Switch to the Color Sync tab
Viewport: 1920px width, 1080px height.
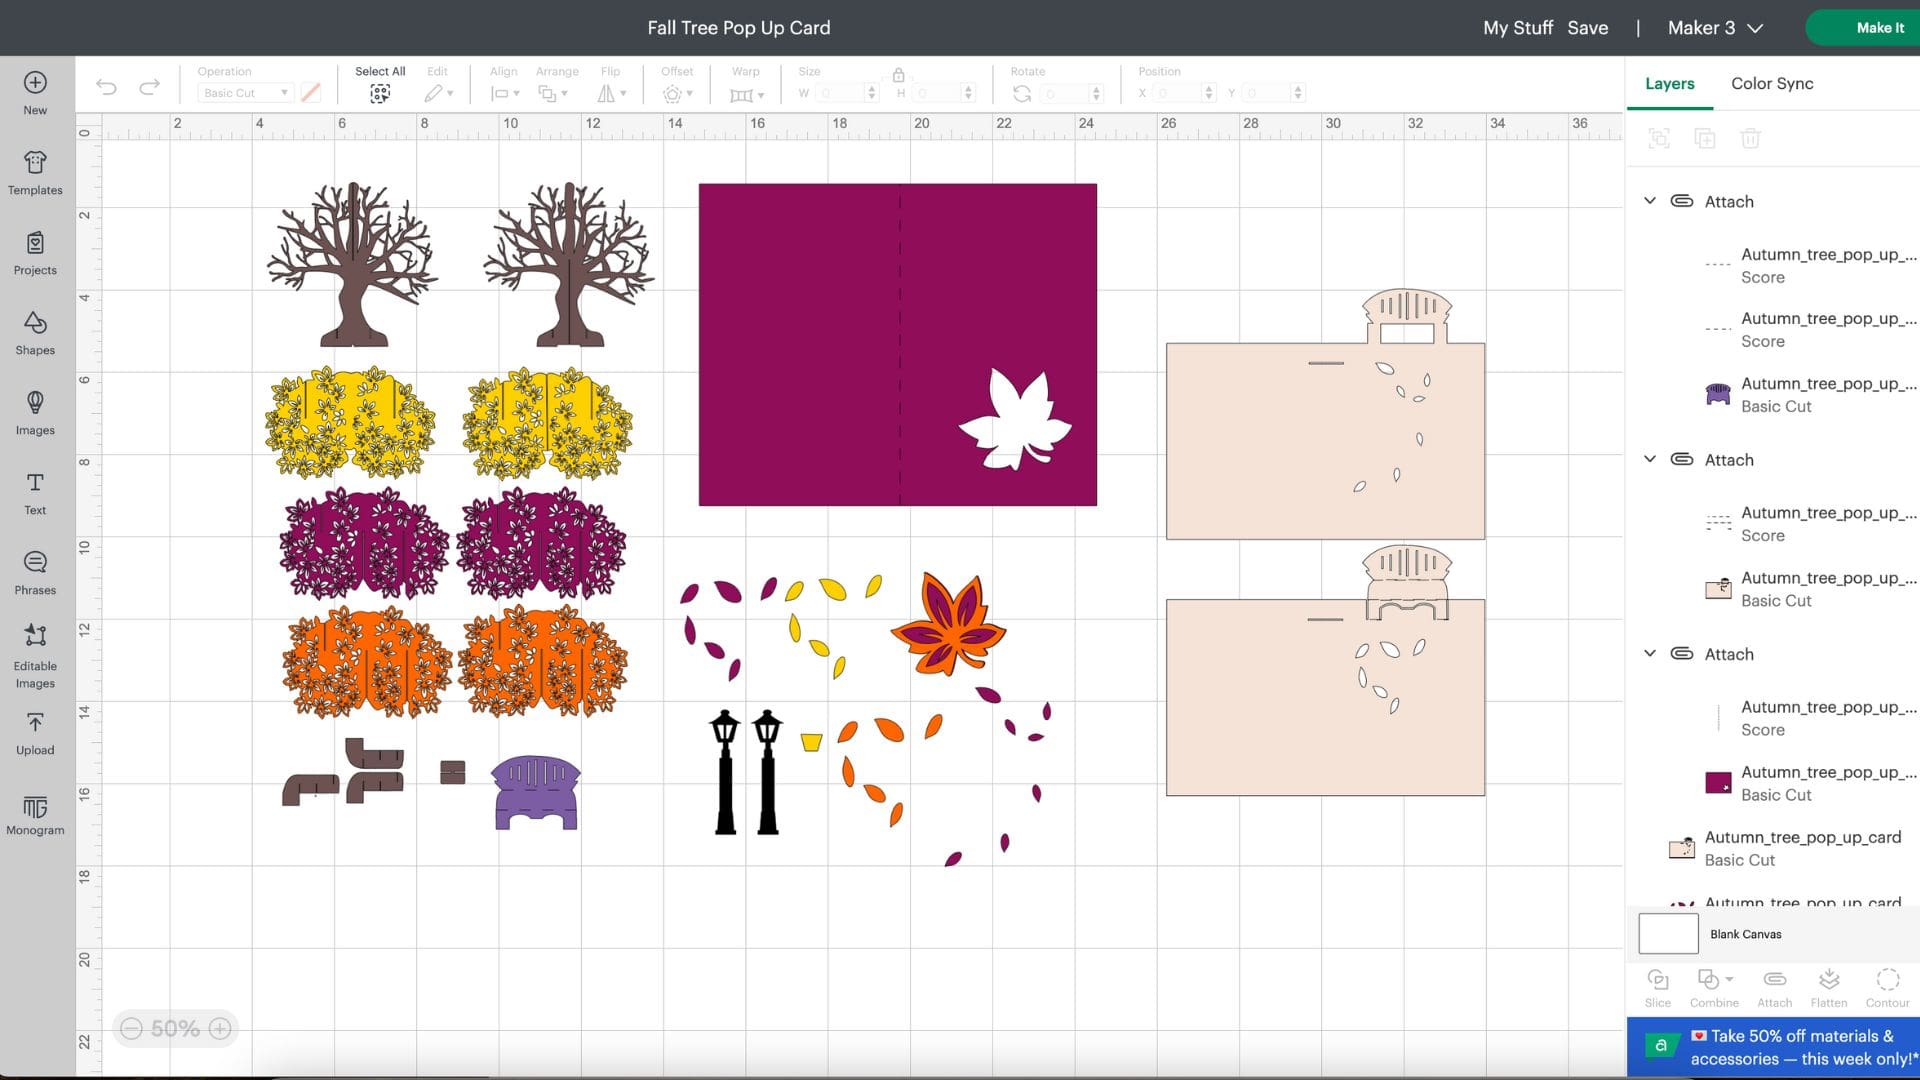click(1771, 84)
